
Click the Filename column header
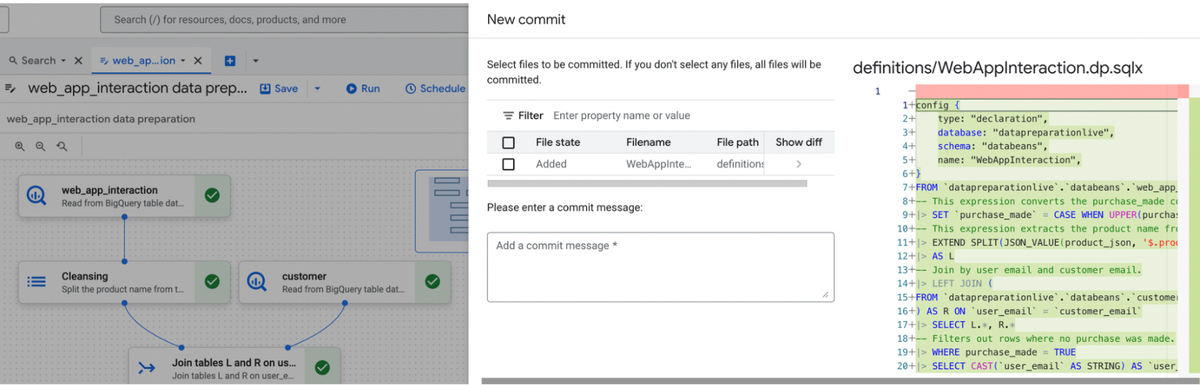pos(649,142)
